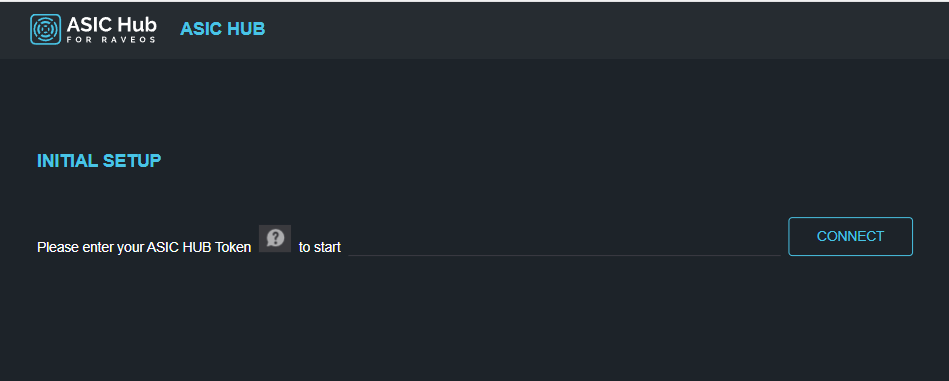The height and width of the screenshot is (381, 949).
Task: Open the blue ASIC HUB header title
Action: click(223, 29)
